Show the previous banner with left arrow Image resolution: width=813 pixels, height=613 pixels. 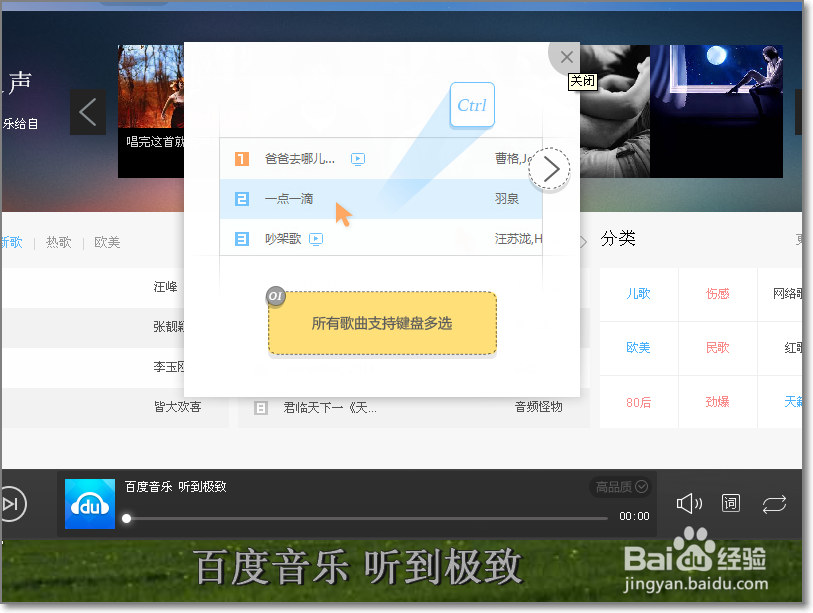point(88,112)
